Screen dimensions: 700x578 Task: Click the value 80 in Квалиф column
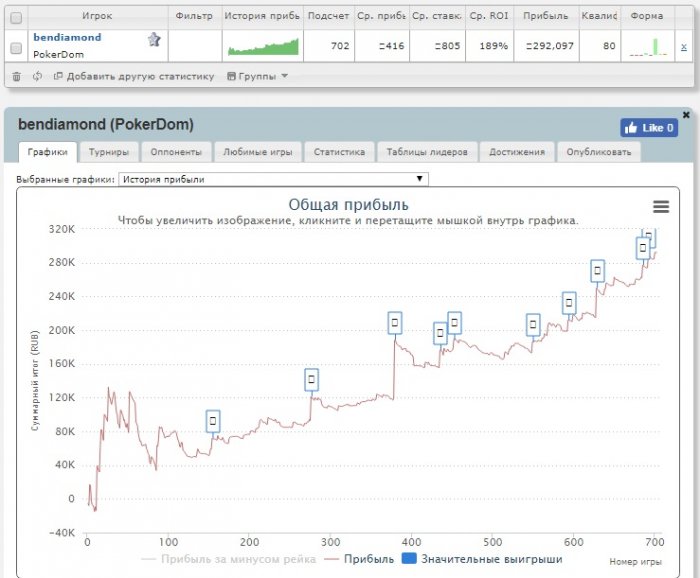[609, 46]
